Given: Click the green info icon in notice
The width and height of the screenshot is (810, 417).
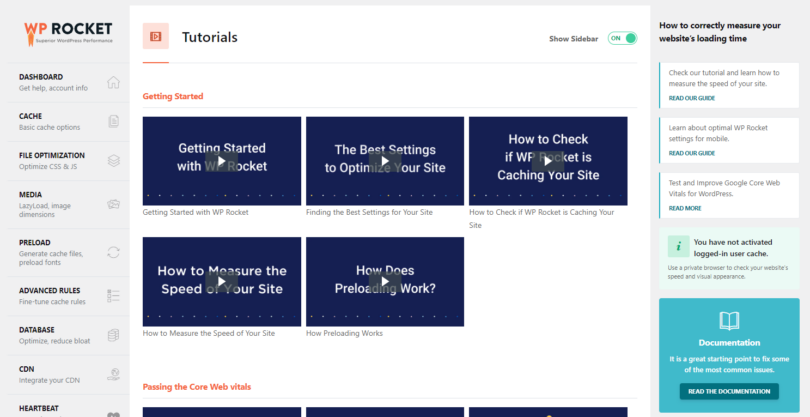Looking at the screenshot, I should (x=678, y=246).
